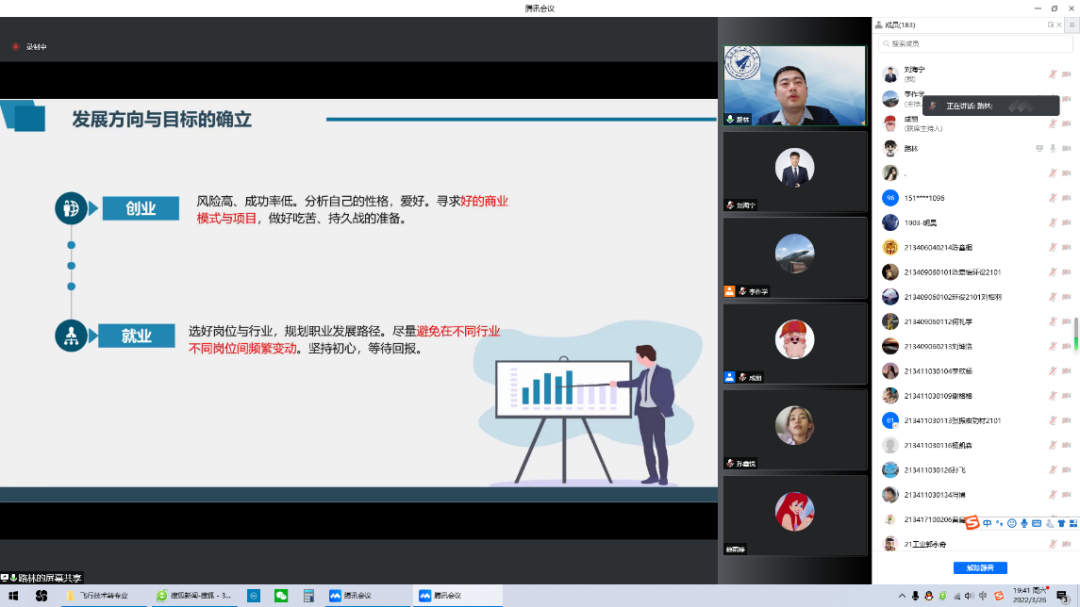Open Windows notification center icon
Viewport: 1080px width, 607px height.
(x=1062, y=596)
